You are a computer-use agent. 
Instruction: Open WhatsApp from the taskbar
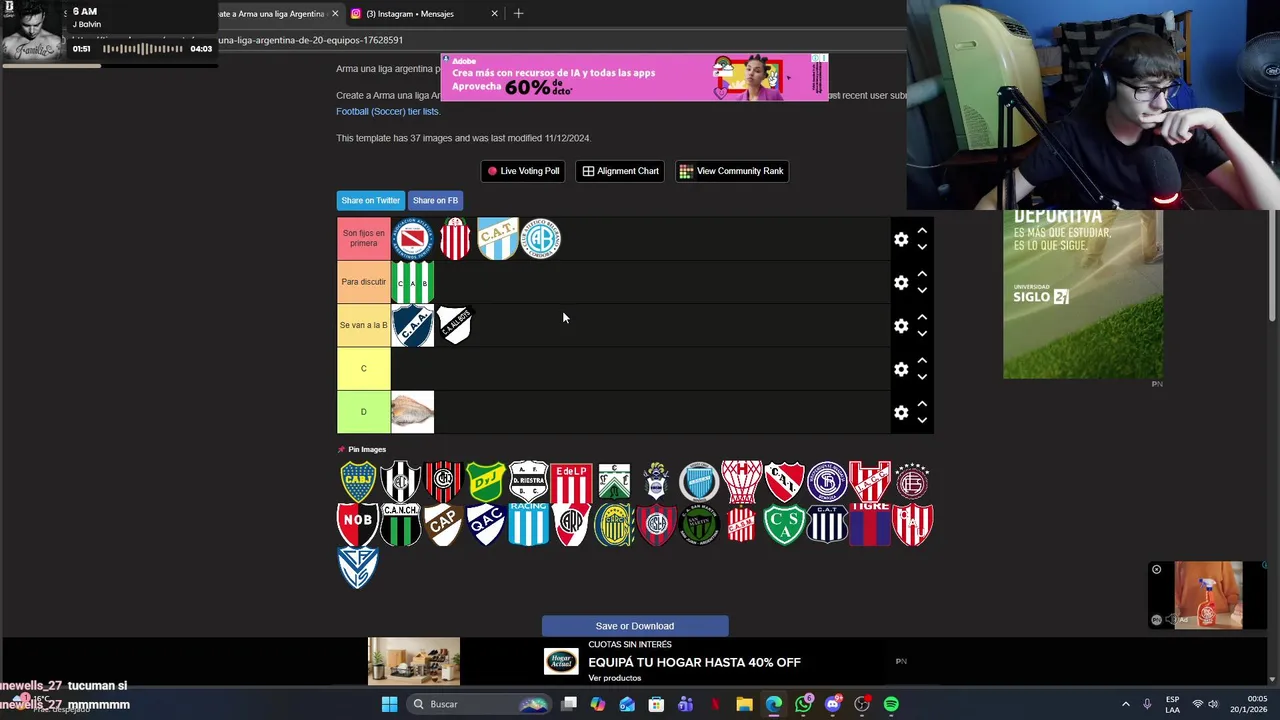804,704
